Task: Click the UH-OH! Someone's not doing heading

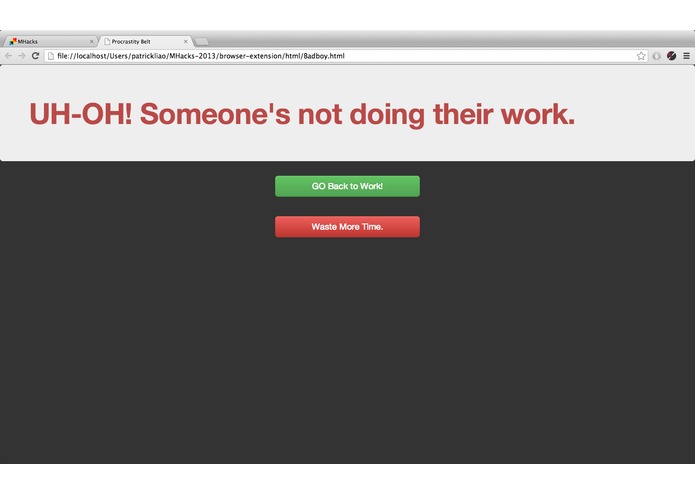Action: pyautogui.click(x=302, y=114)
